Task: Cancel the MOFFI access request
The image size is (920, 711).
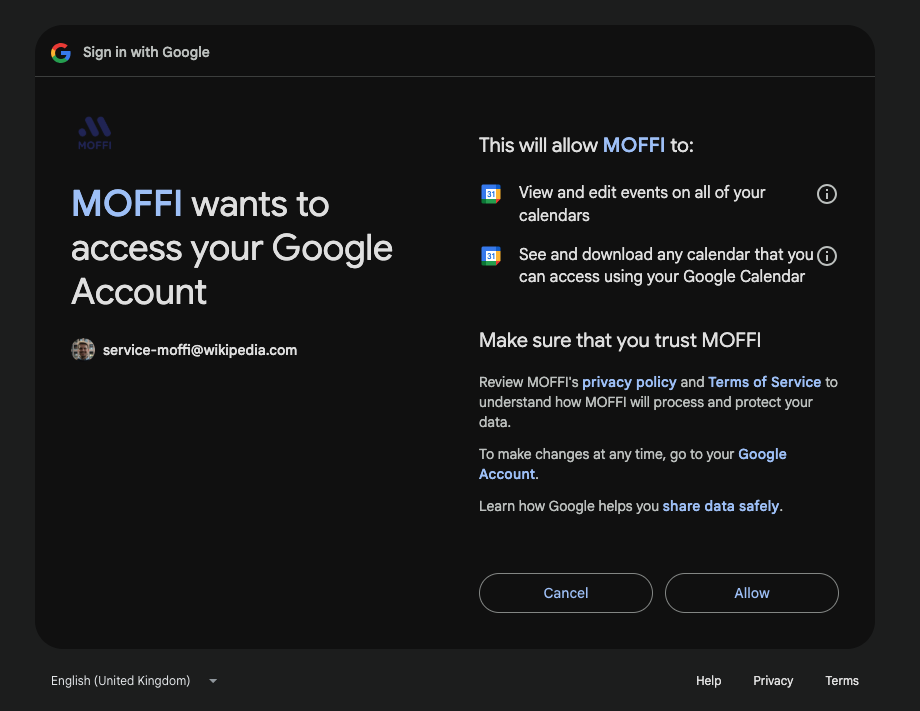Action: tap(566, 593)
